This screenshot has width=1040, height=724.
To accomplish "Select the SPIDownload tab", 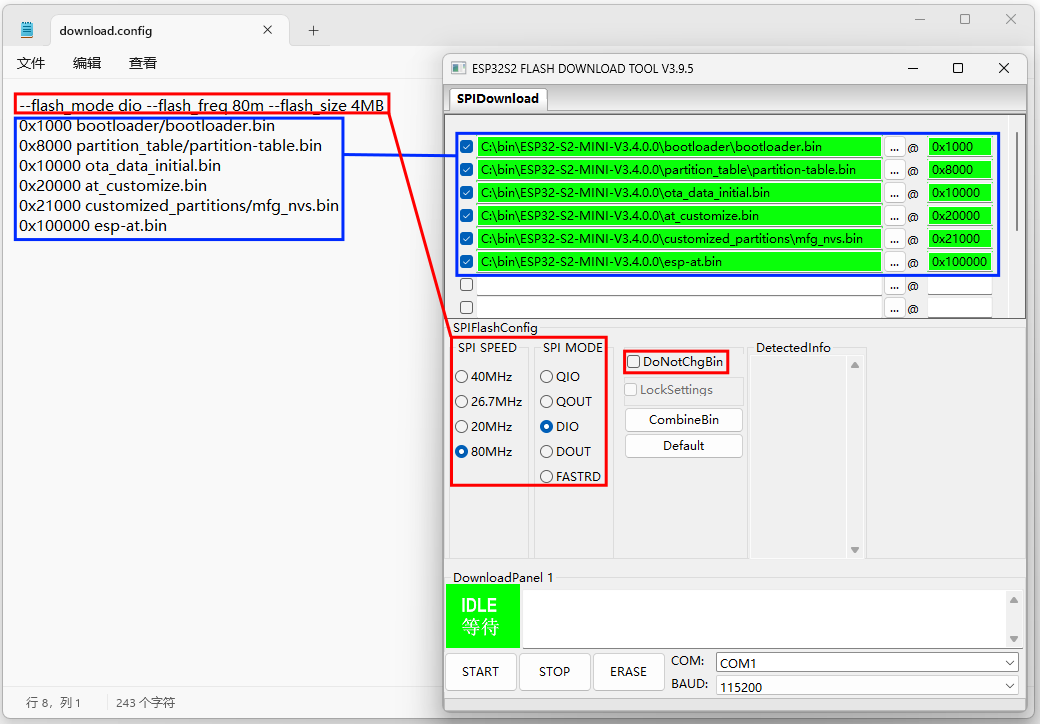I will (497, 99).
